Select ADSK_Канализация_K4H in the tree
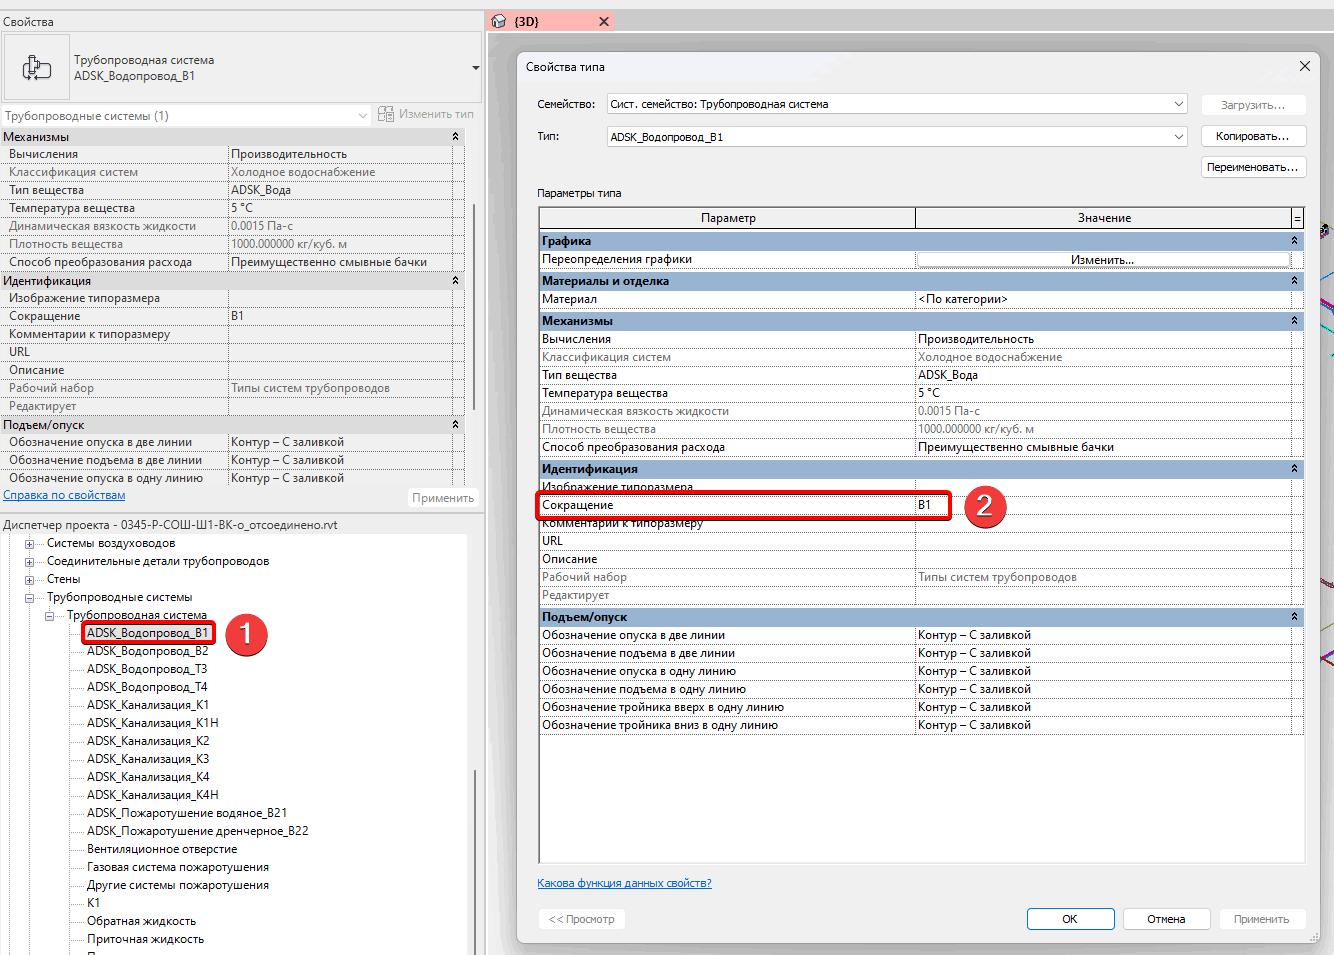The image size is (1334, 955). [152, 795]
